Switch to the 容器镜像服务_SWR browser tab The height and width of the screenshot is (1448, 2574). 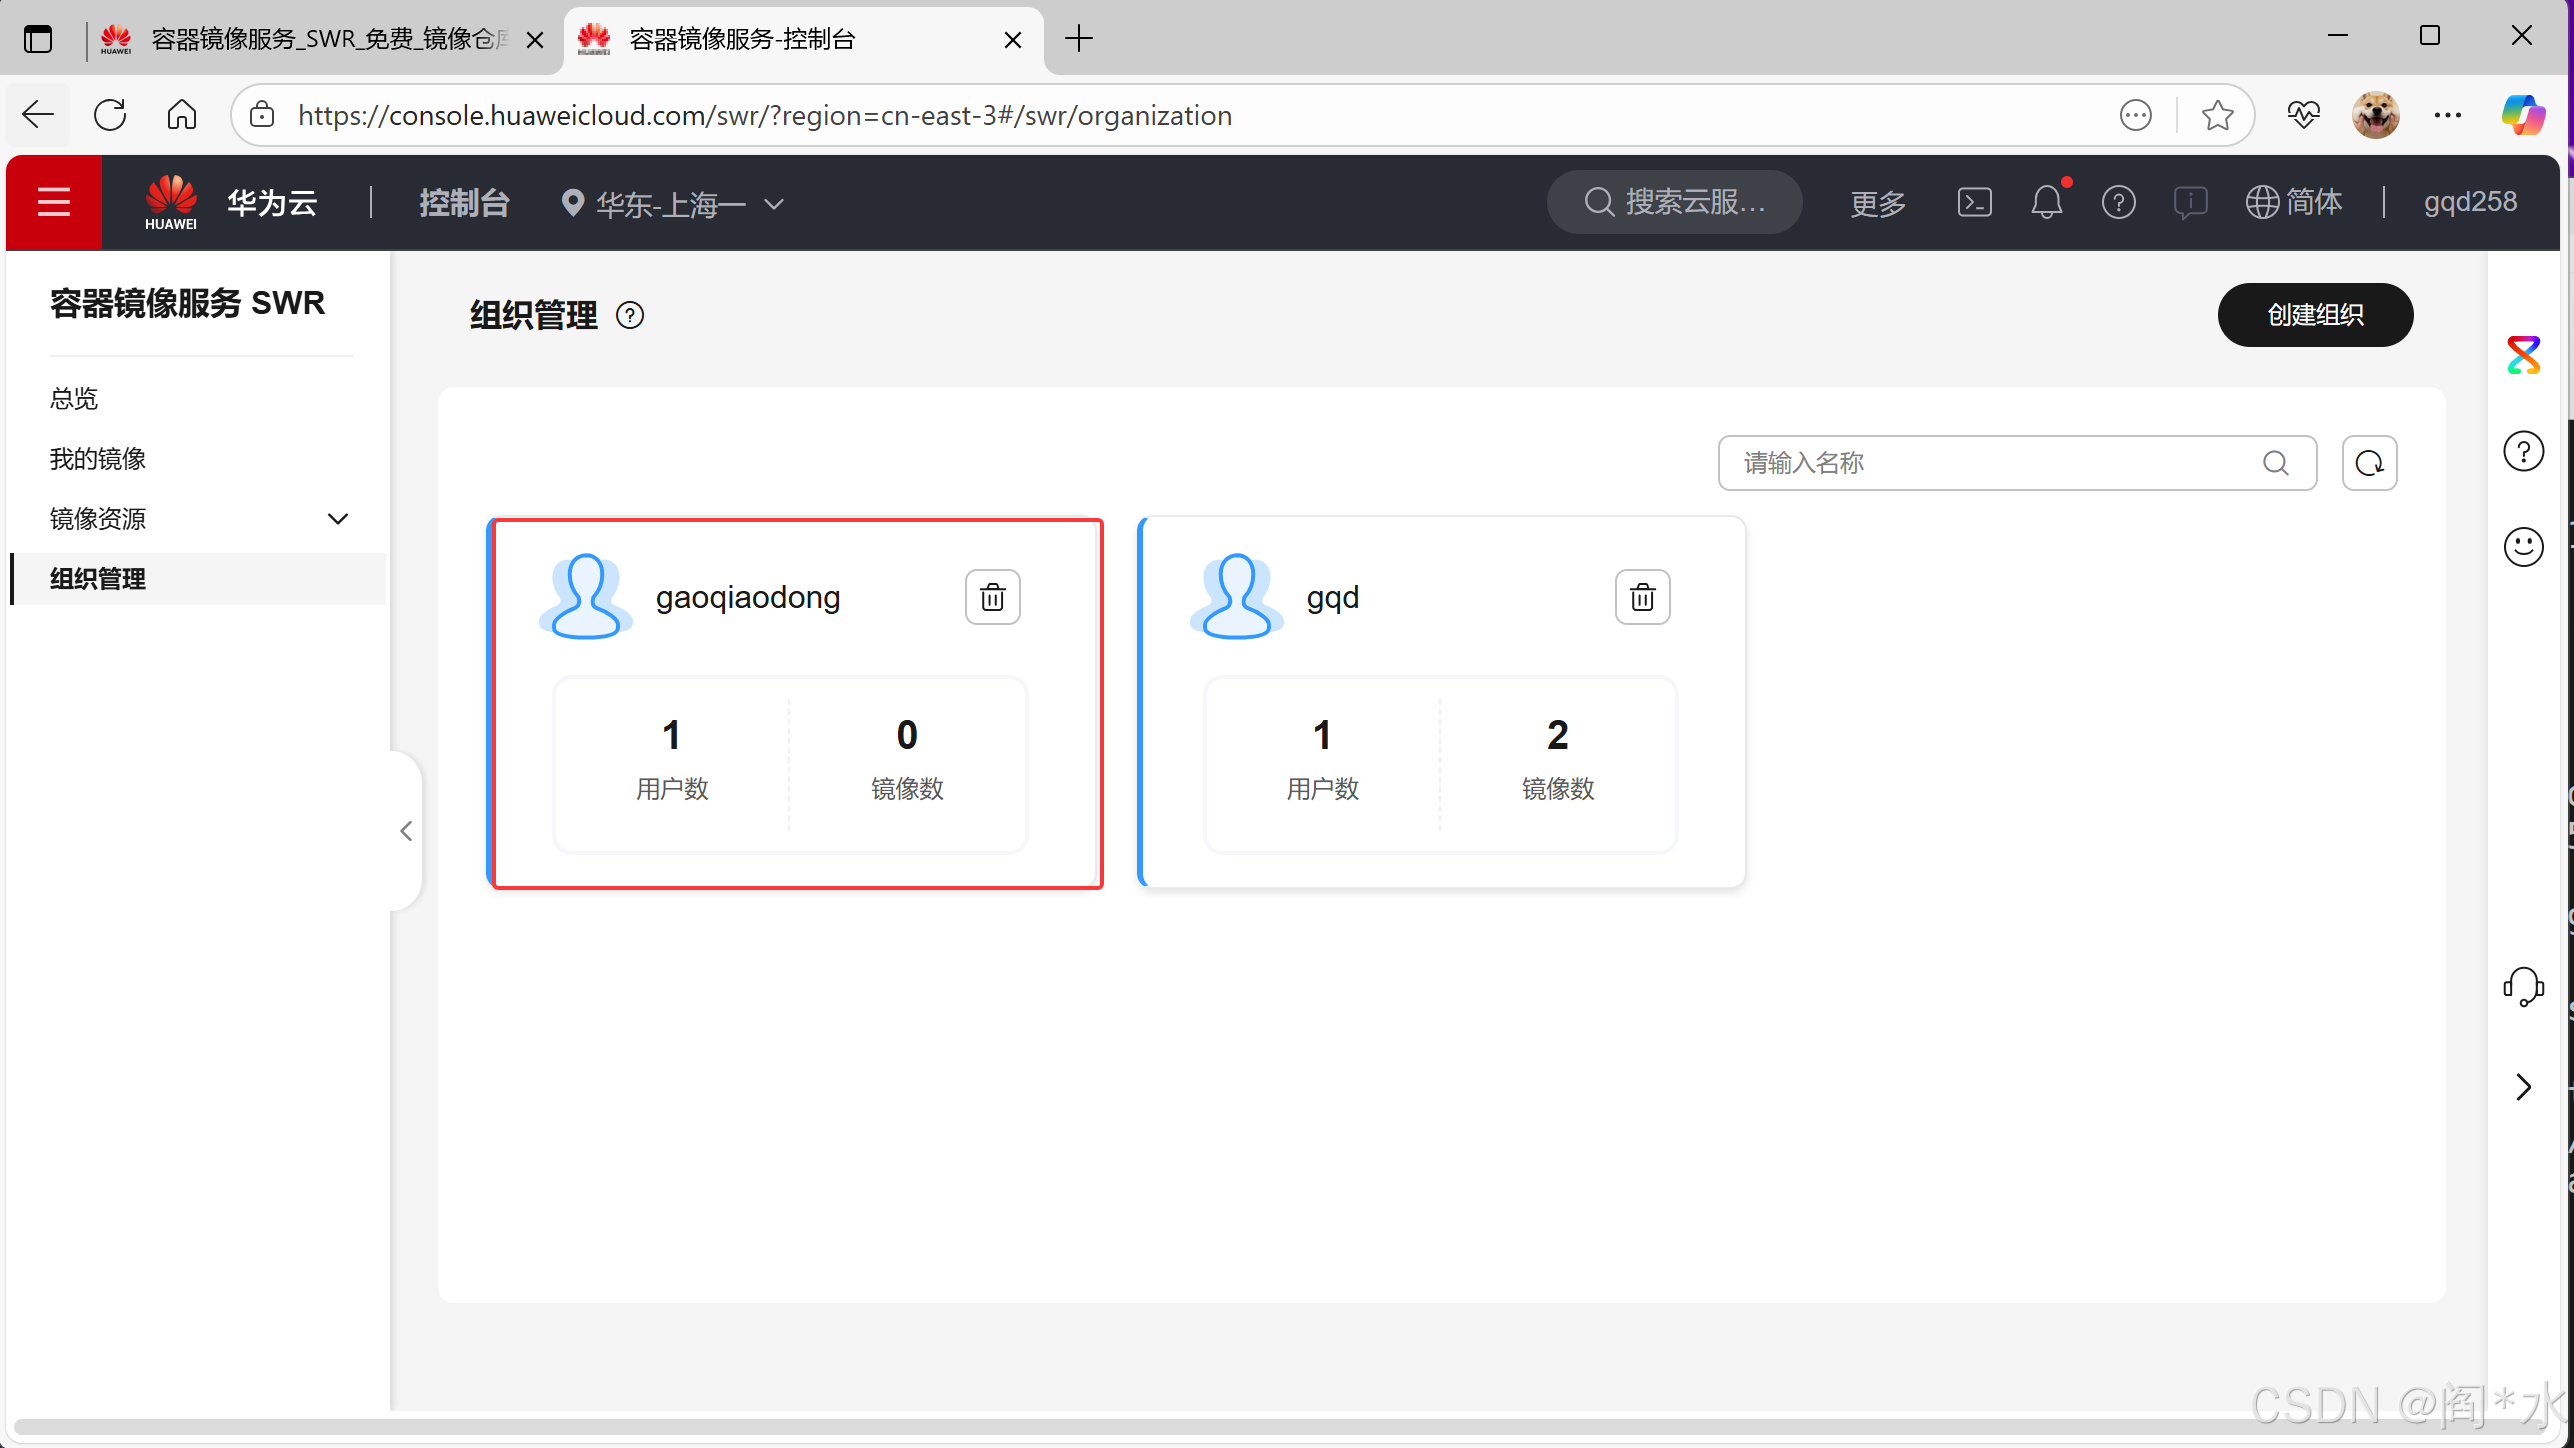324,39
